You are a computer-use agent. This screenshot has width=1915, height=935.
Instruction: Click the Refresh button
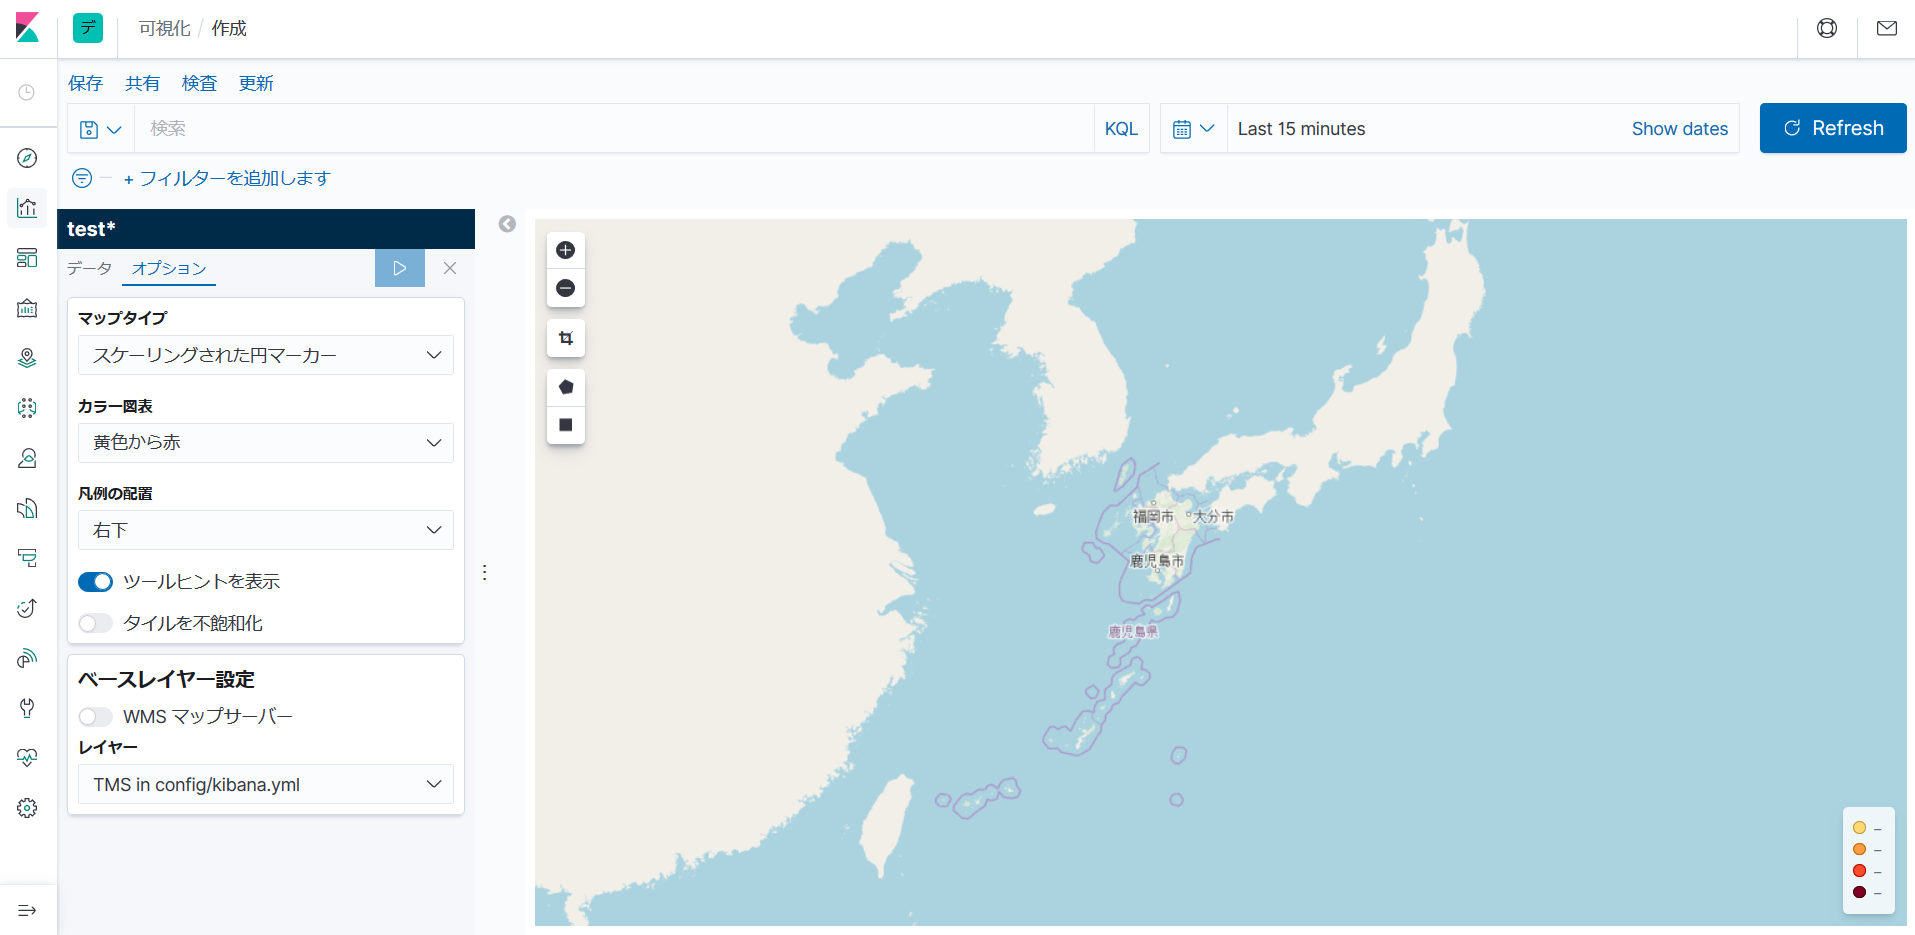[x=1832, y=128]
